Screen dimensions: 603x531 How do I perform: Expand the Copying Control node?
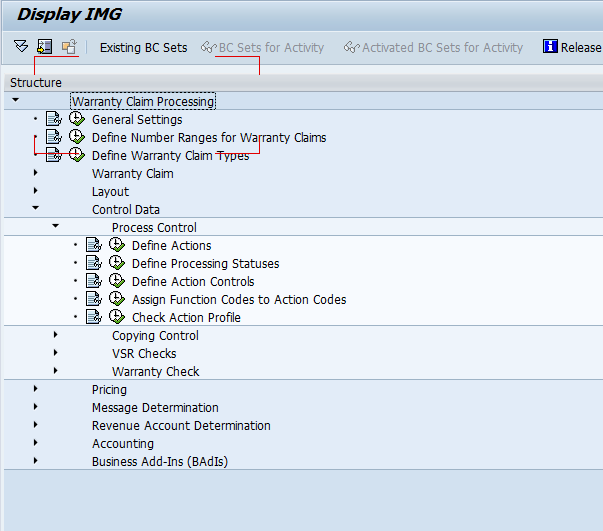click(55, 335)
